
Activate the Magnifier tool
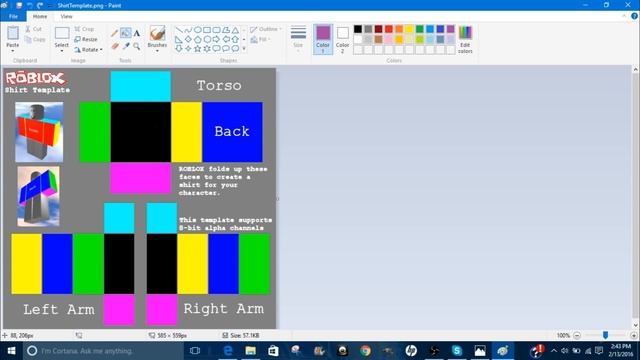tap(137, 46)
